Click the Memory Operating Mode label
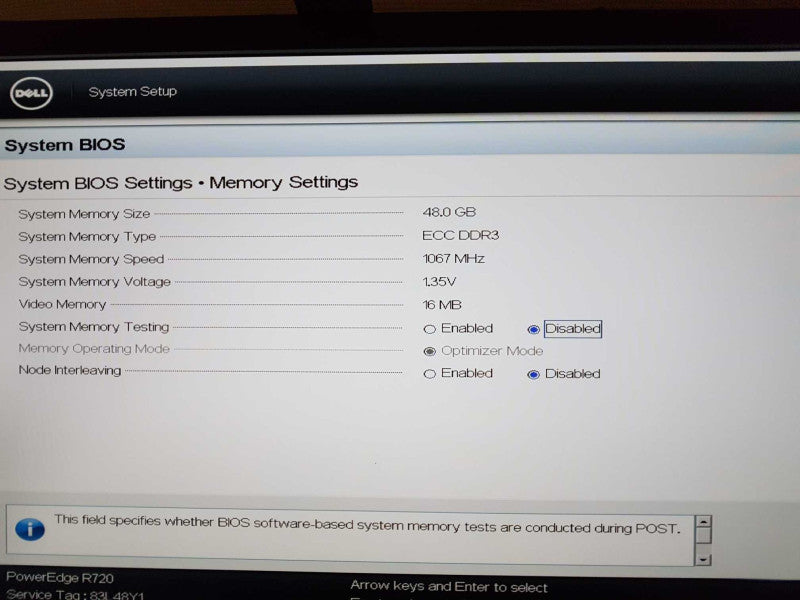 94,348
